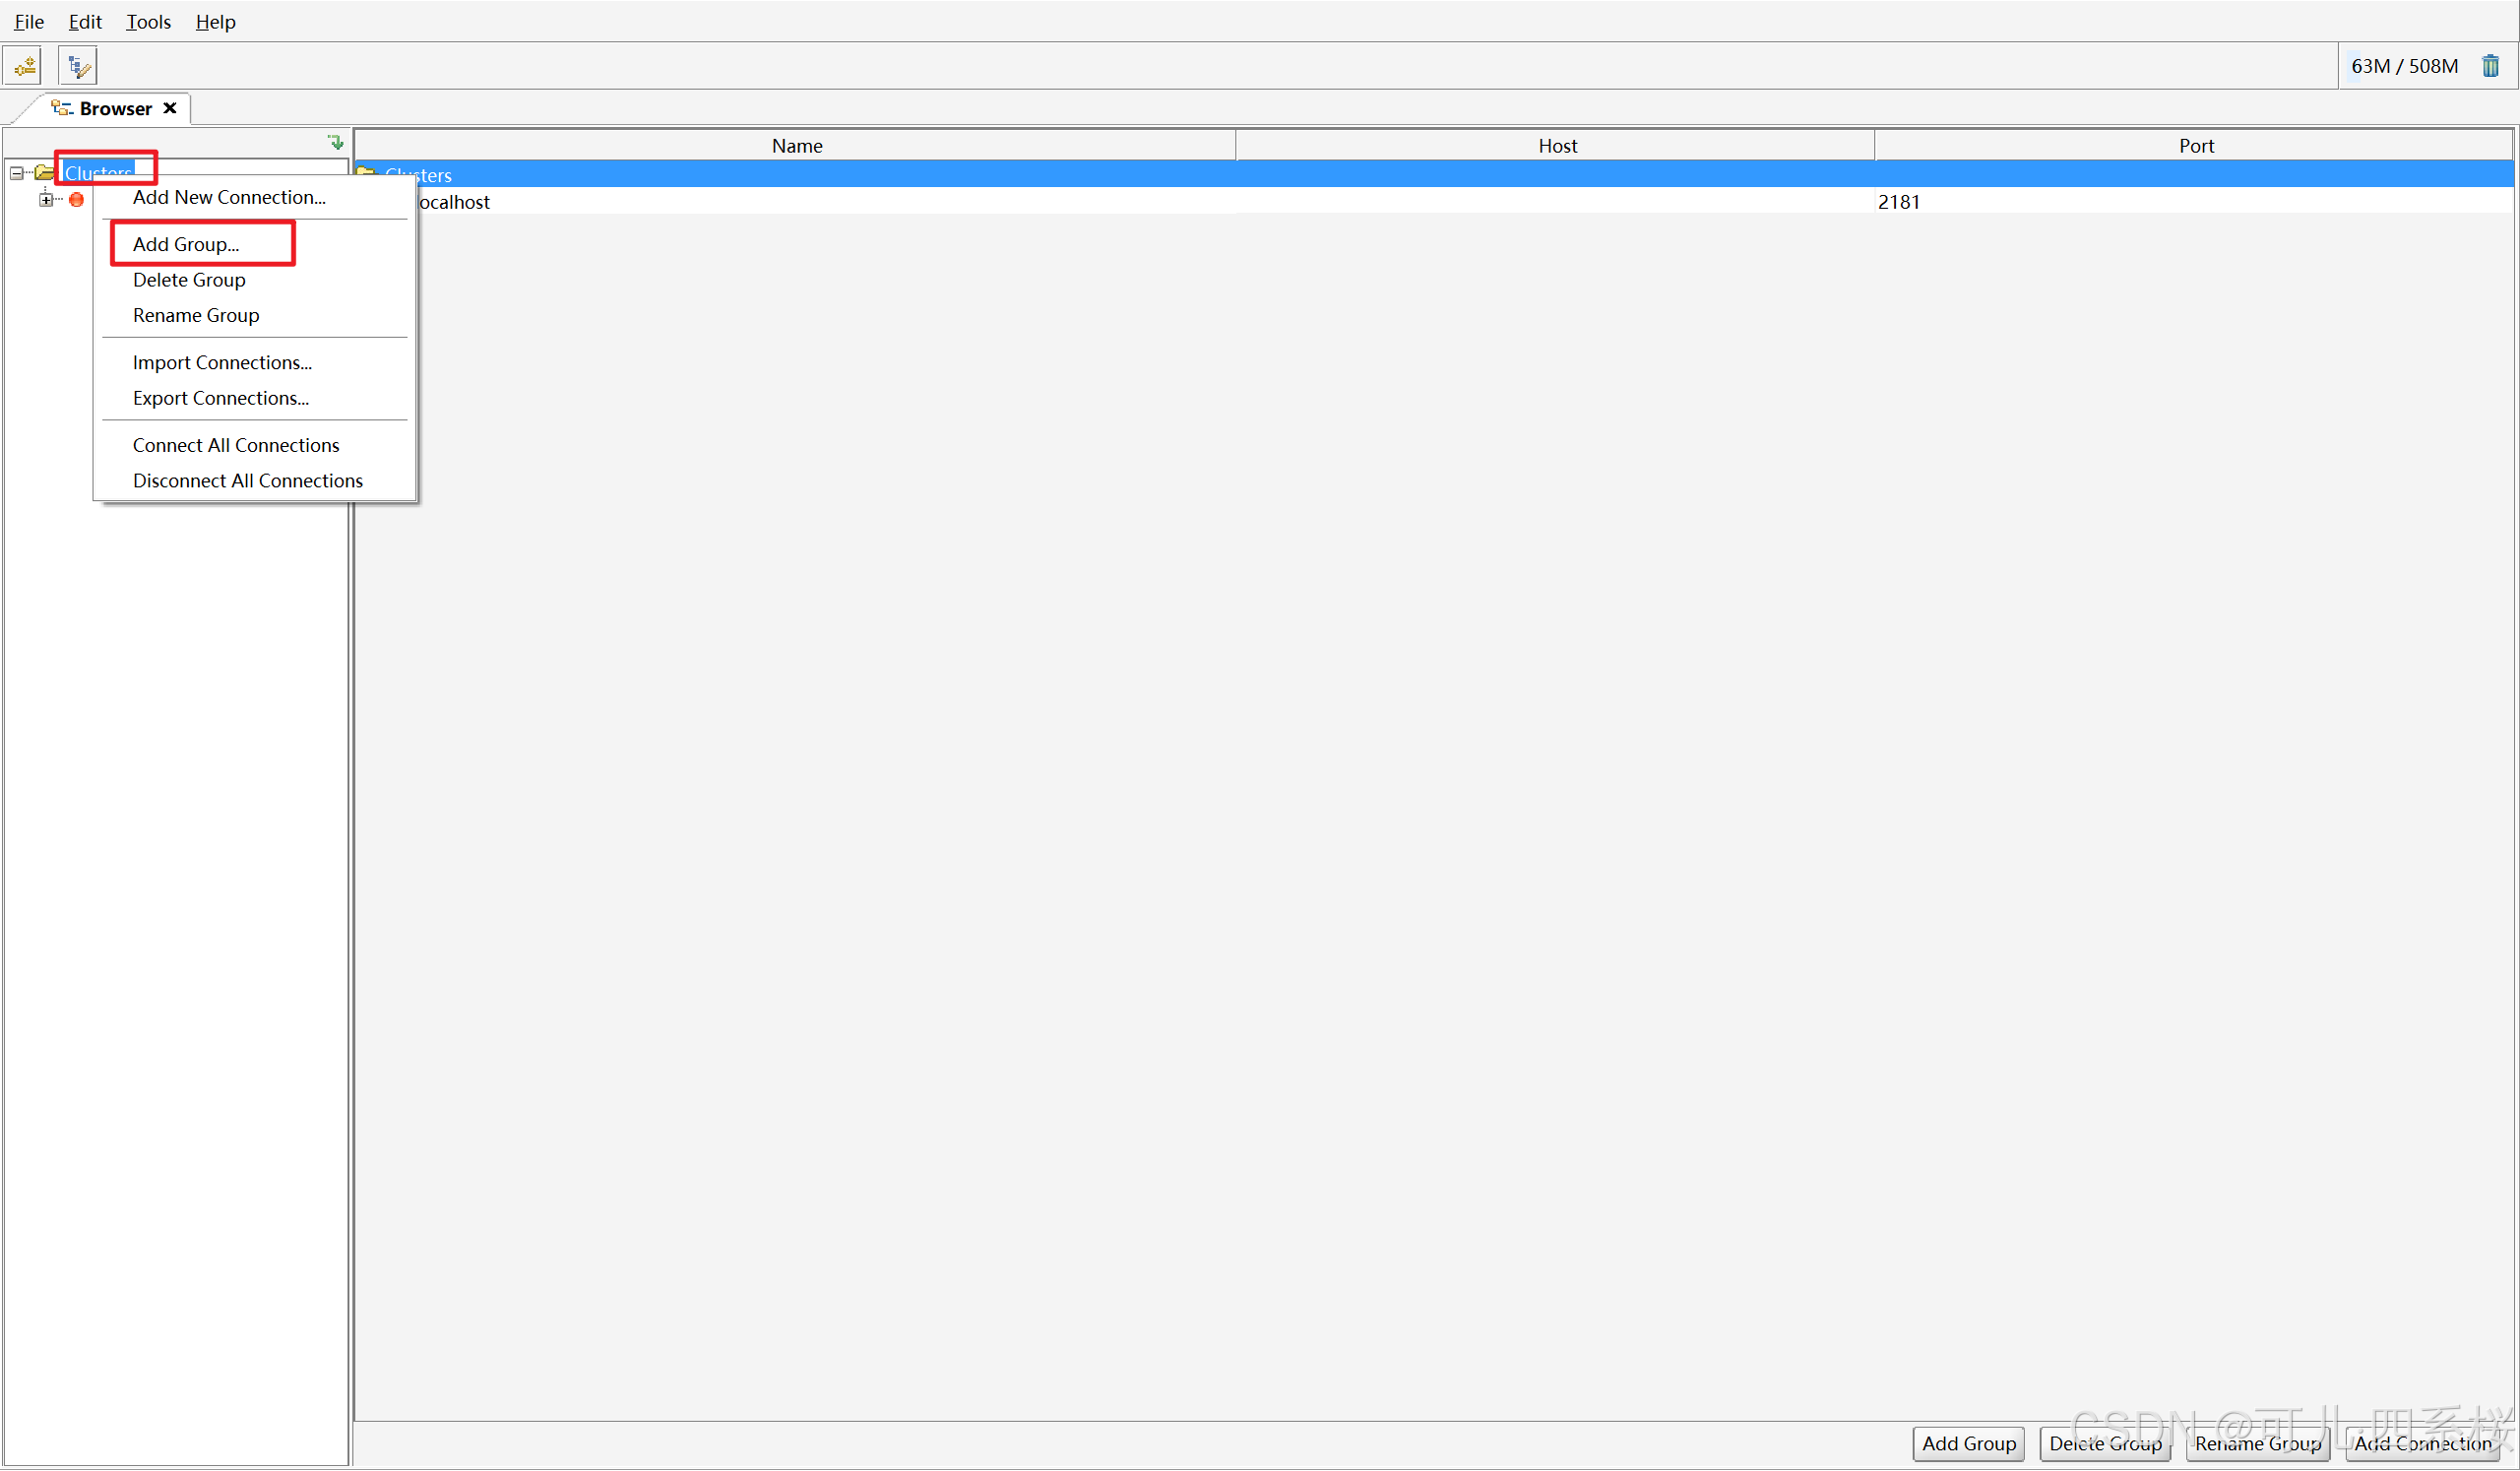This screenshot has width=2520, height=1471.
Task: Click the memory usage 63M / 508M indicator
Action: [2404, 66]
